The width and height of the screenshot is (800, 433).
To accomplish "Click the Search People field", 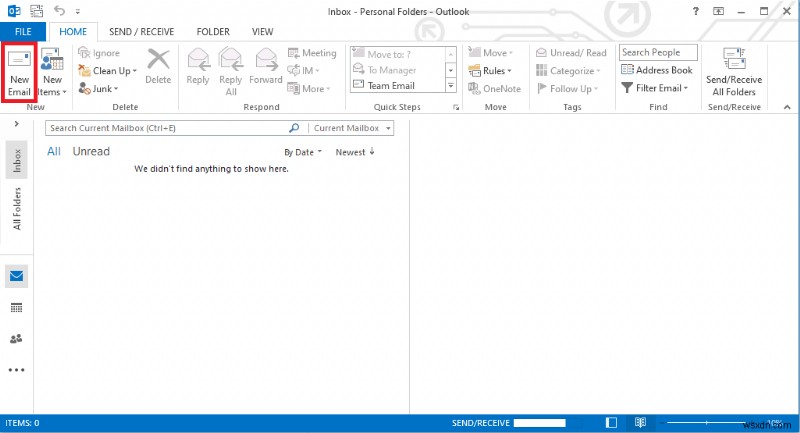I will 658,53.
